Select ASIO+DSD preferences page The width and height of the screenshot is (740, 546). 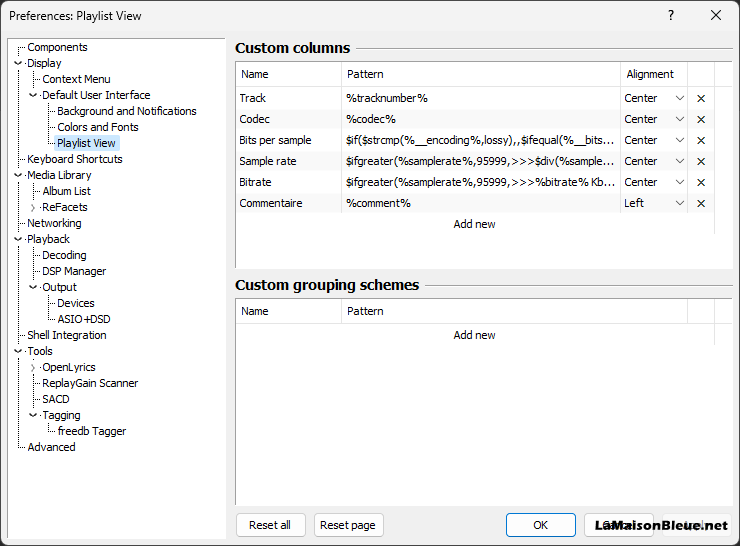click(84, 319)
